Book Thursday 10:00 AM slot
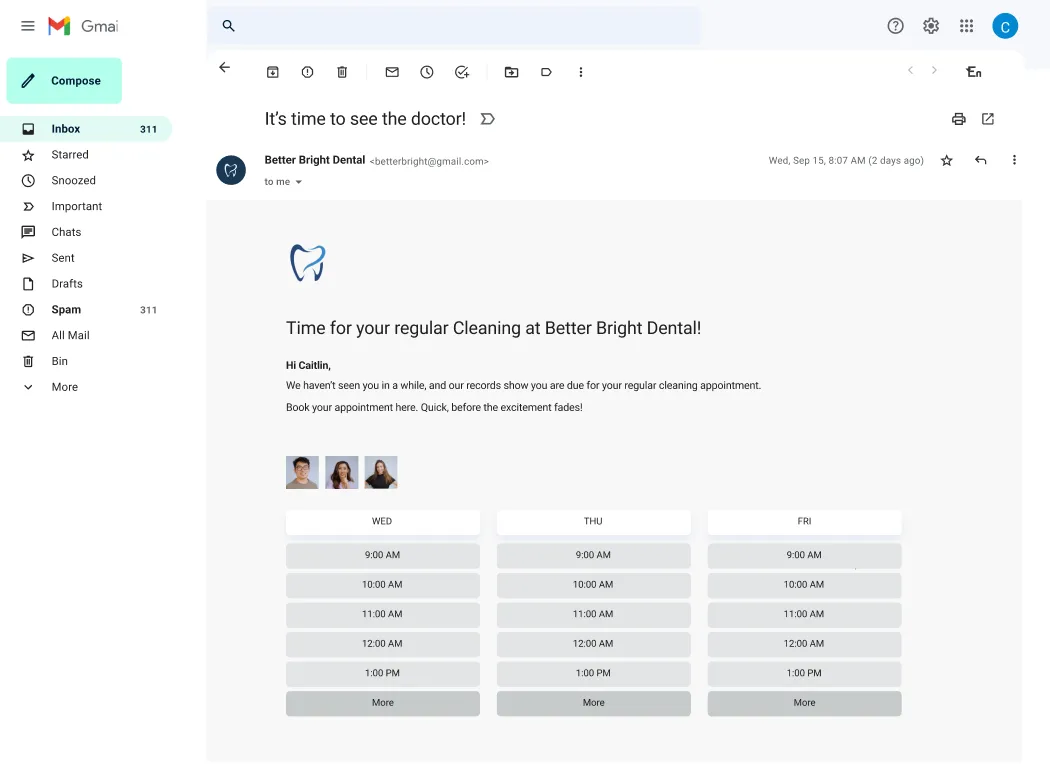Viewport: 1050px width, 774px height. coord(593,585)
